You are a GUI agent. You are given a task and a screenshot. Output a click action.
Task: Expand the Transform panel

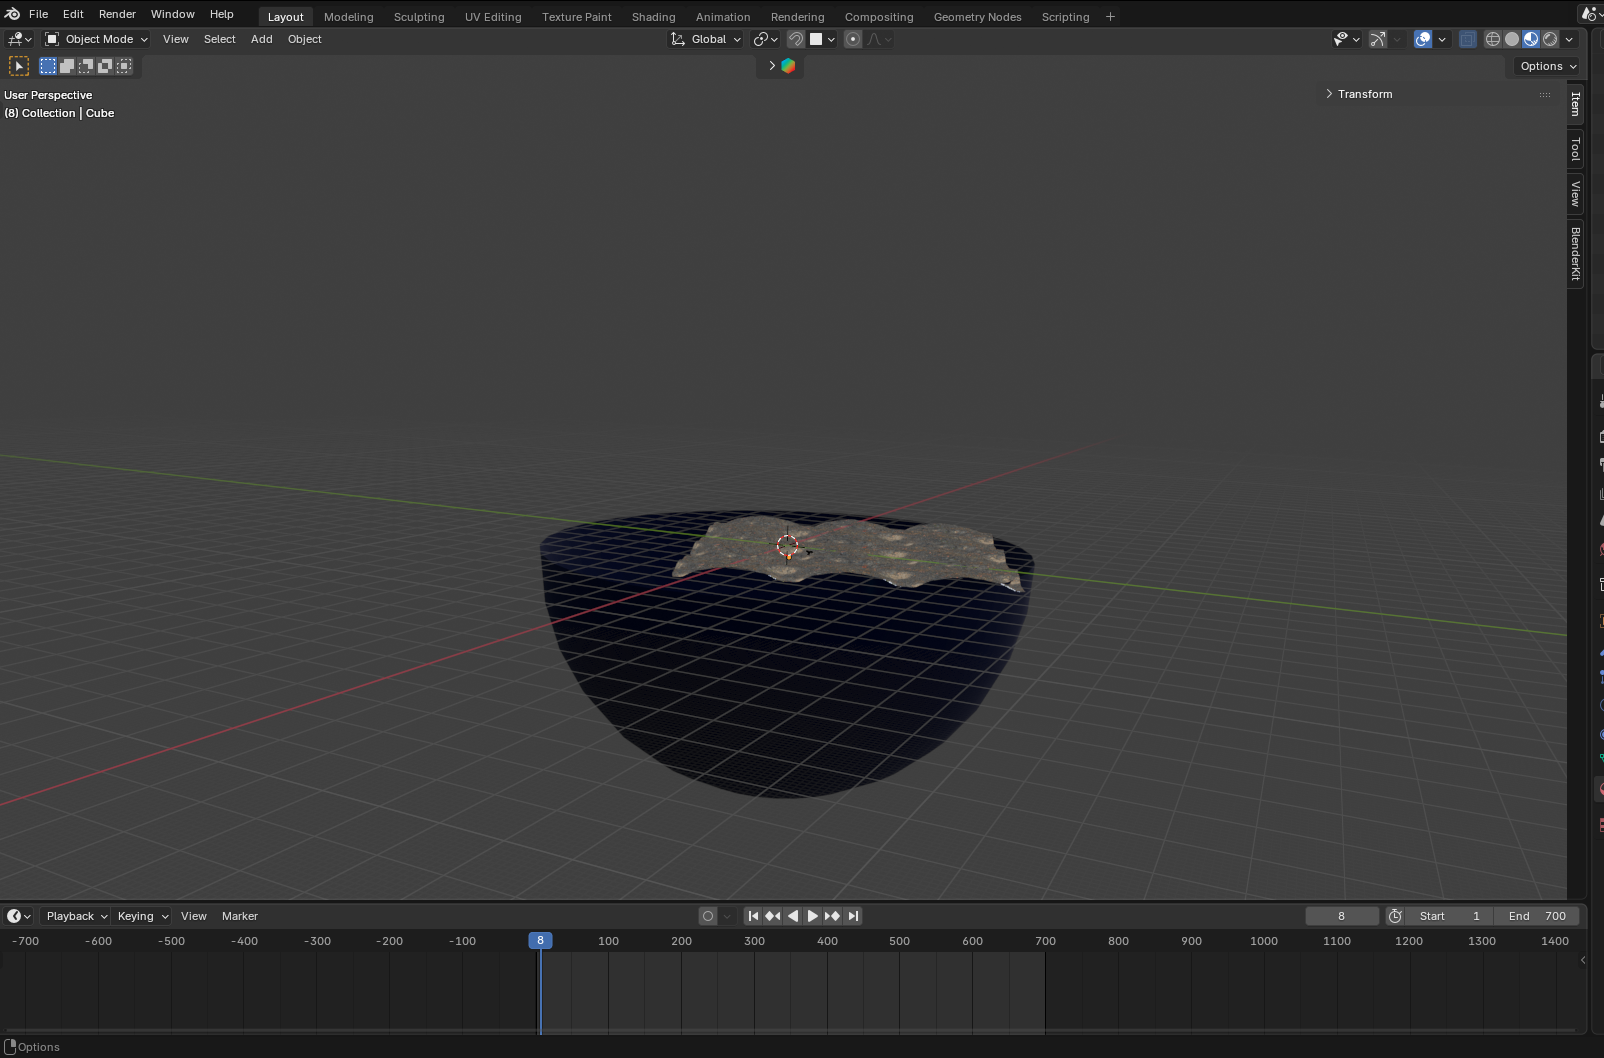click(1364, 94)
